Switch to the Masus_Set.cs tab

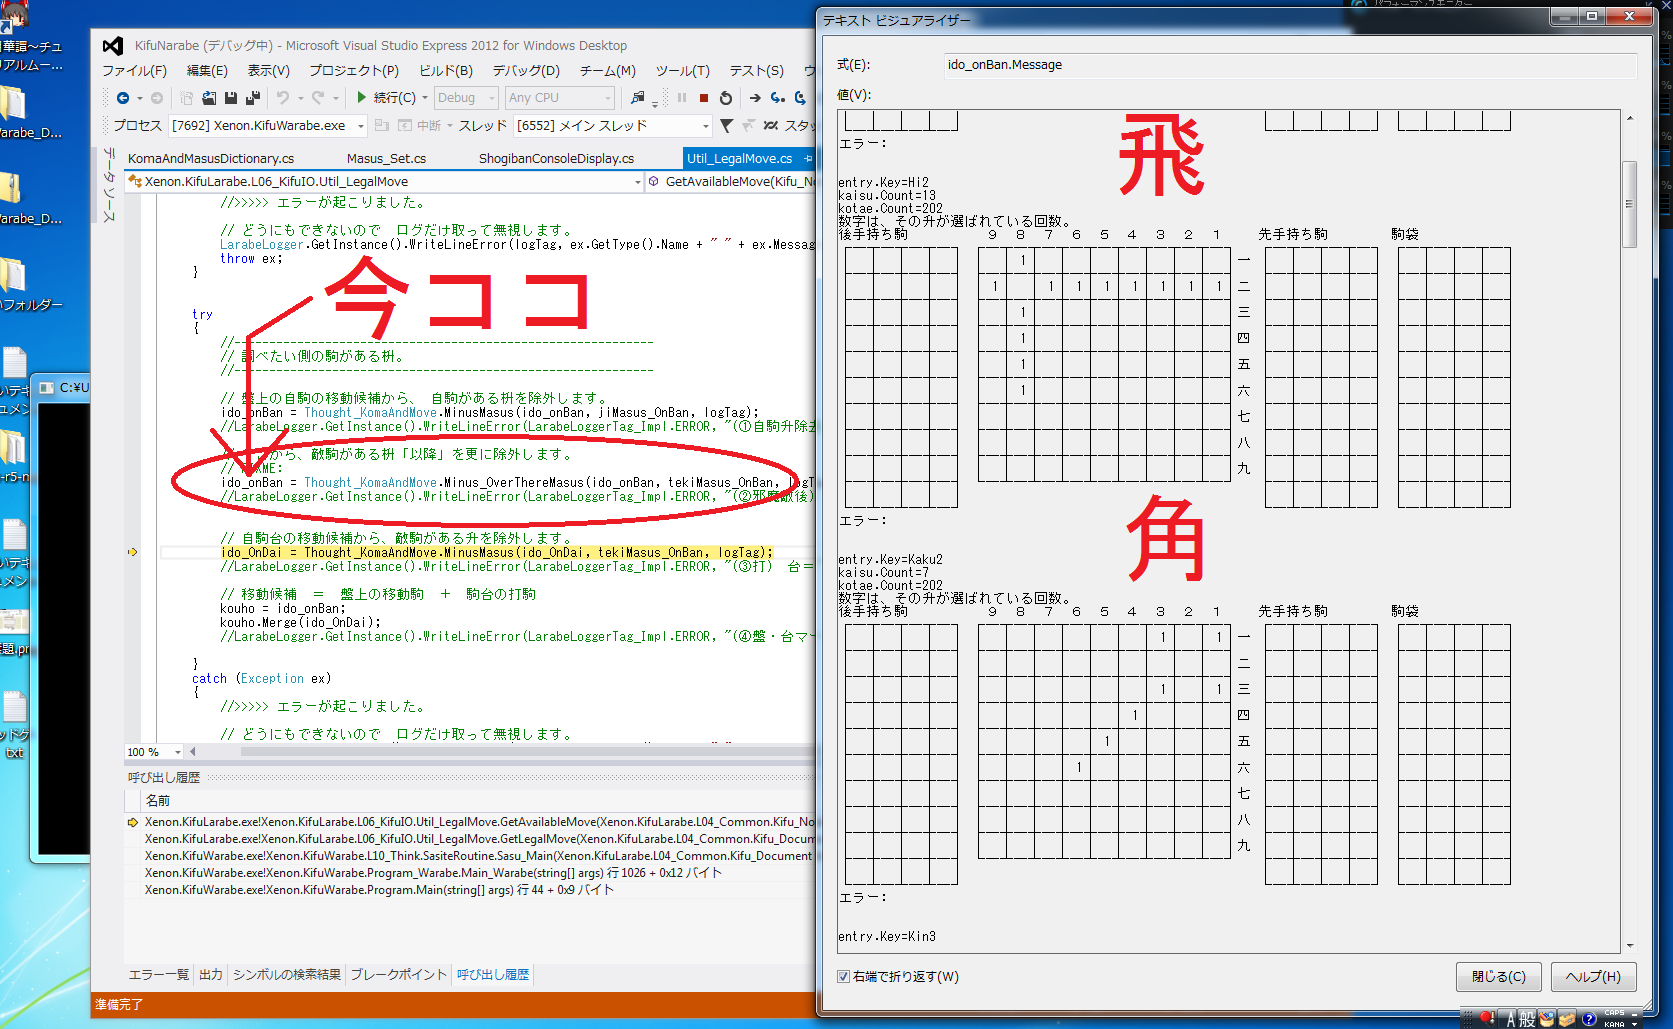click(x=386, y=159)
